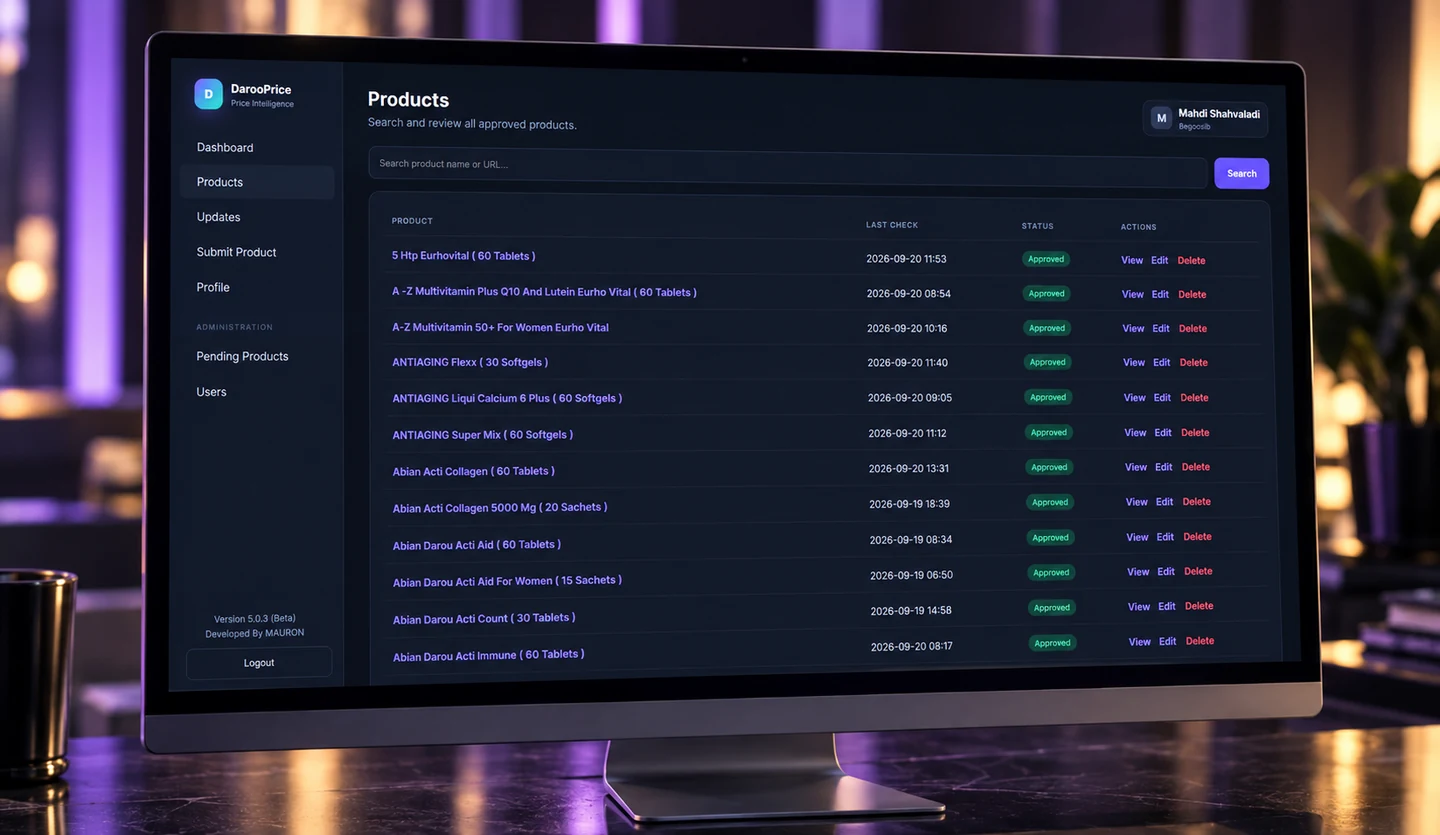Open the Profile page
The height and width of the screenshot is (835, 1440).
coord(213,287)
